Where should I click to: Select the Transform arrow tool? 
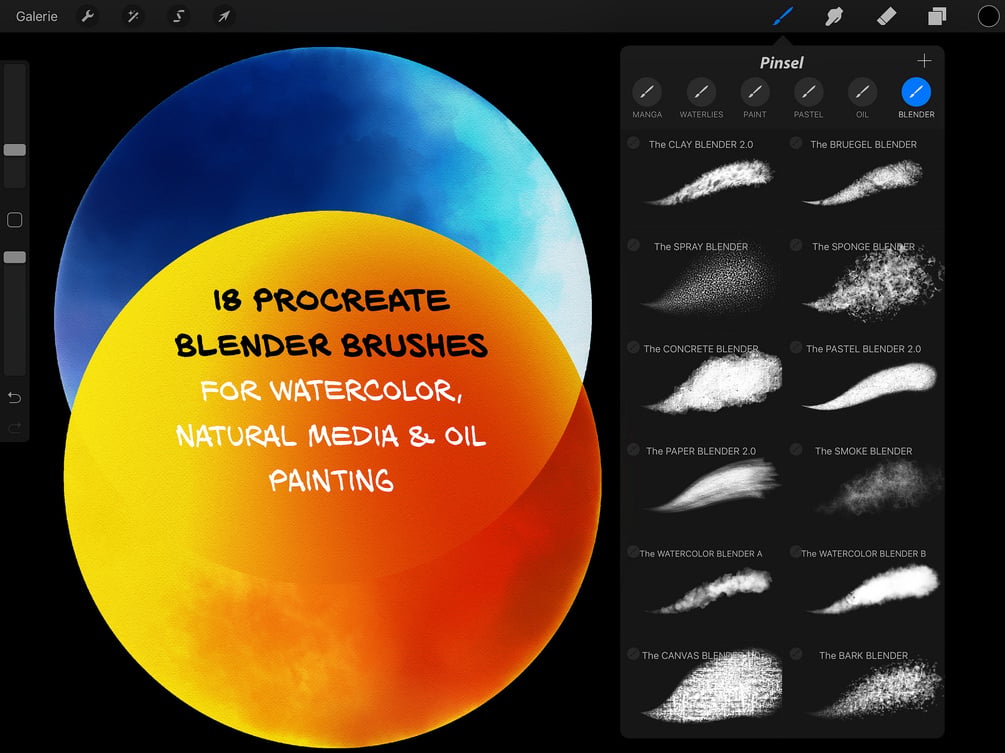[x=224, y=16]
